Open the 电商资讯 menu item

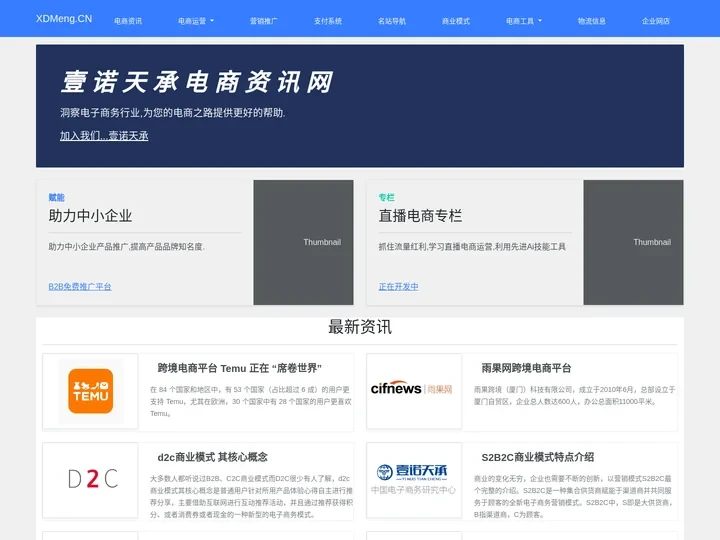pos(128,21)
